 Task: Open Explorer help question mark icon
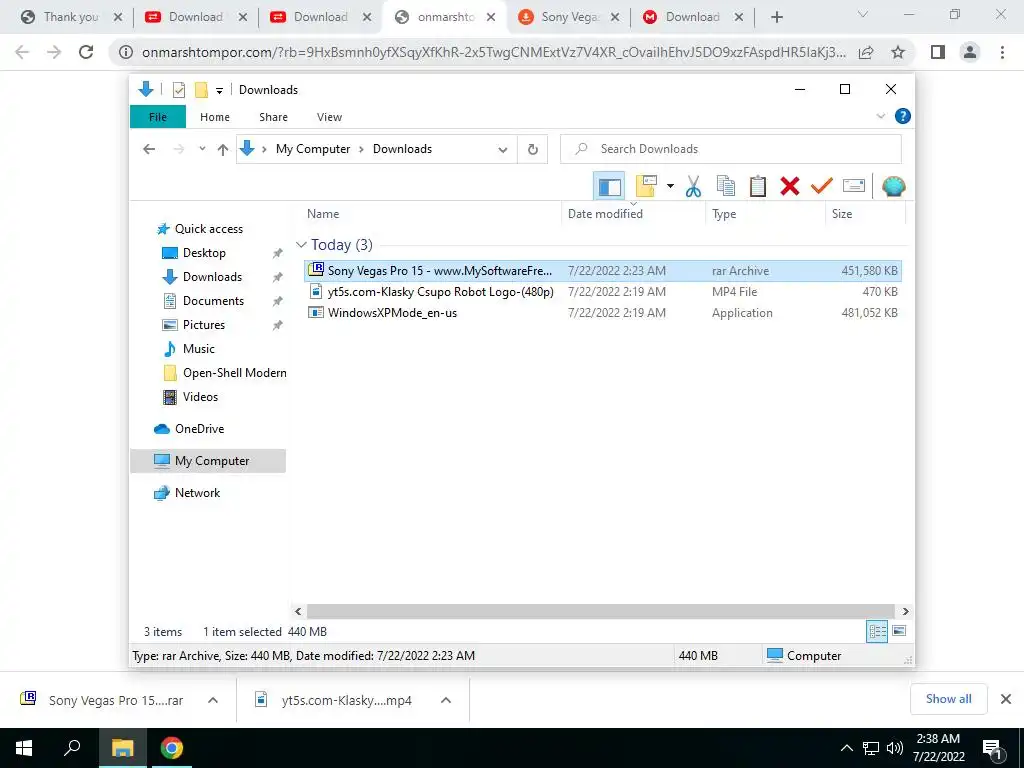tap(903, 116)
